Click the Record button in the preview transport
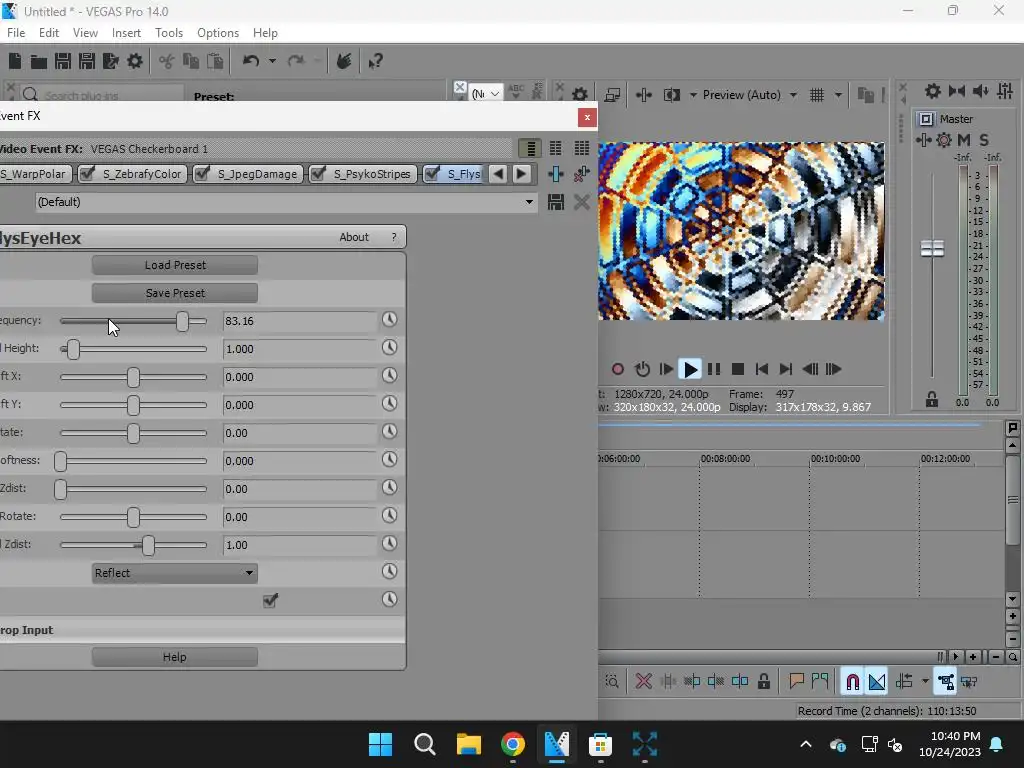1024x768 pixels. (x=617, y=369)
